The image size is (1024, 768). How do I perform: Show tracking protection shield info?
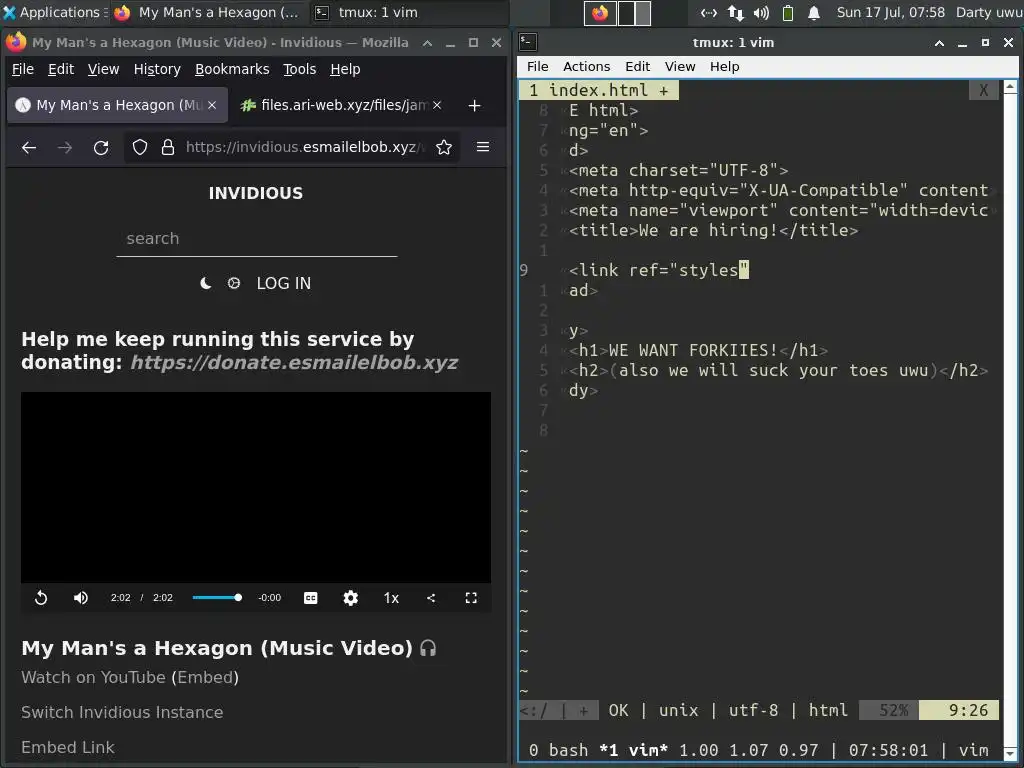click(140, 148)
